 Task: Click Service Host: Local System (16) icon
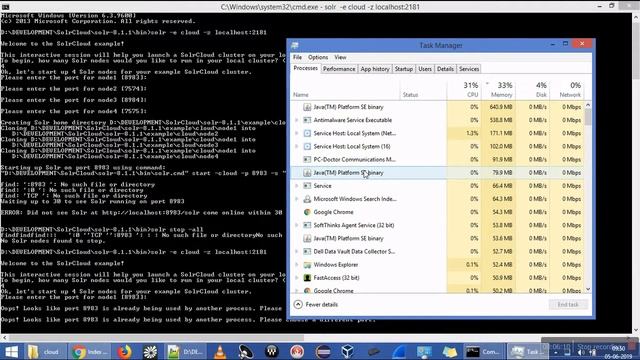pyautogui.click(x=307, y=146)
